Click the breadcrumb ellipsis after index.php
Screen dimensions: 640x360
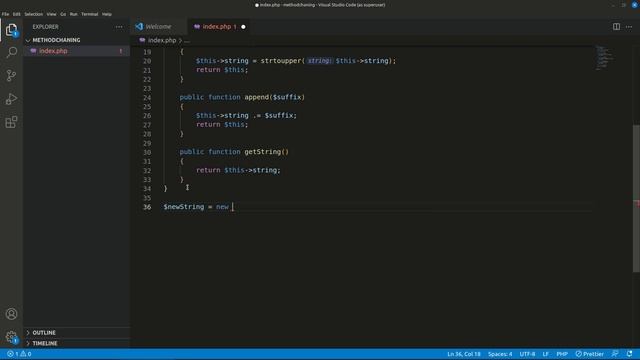[187, 41]
